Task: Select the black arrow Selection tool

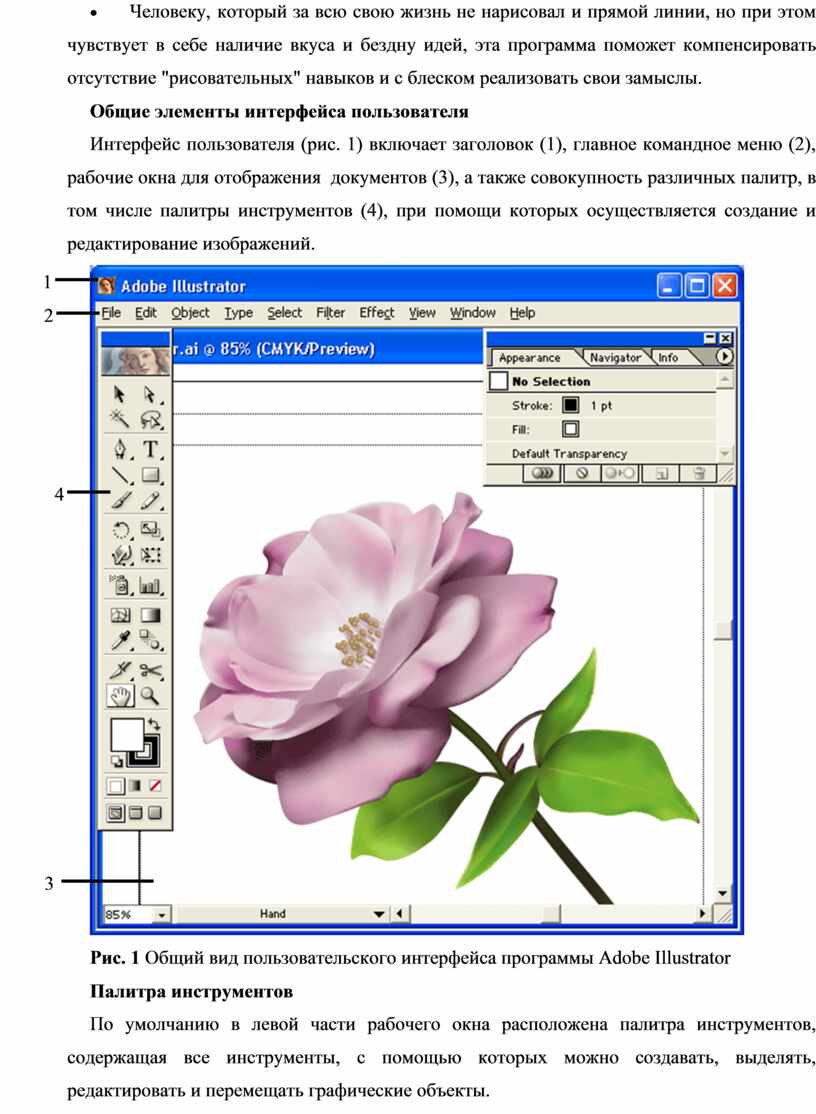Action: 119,394
